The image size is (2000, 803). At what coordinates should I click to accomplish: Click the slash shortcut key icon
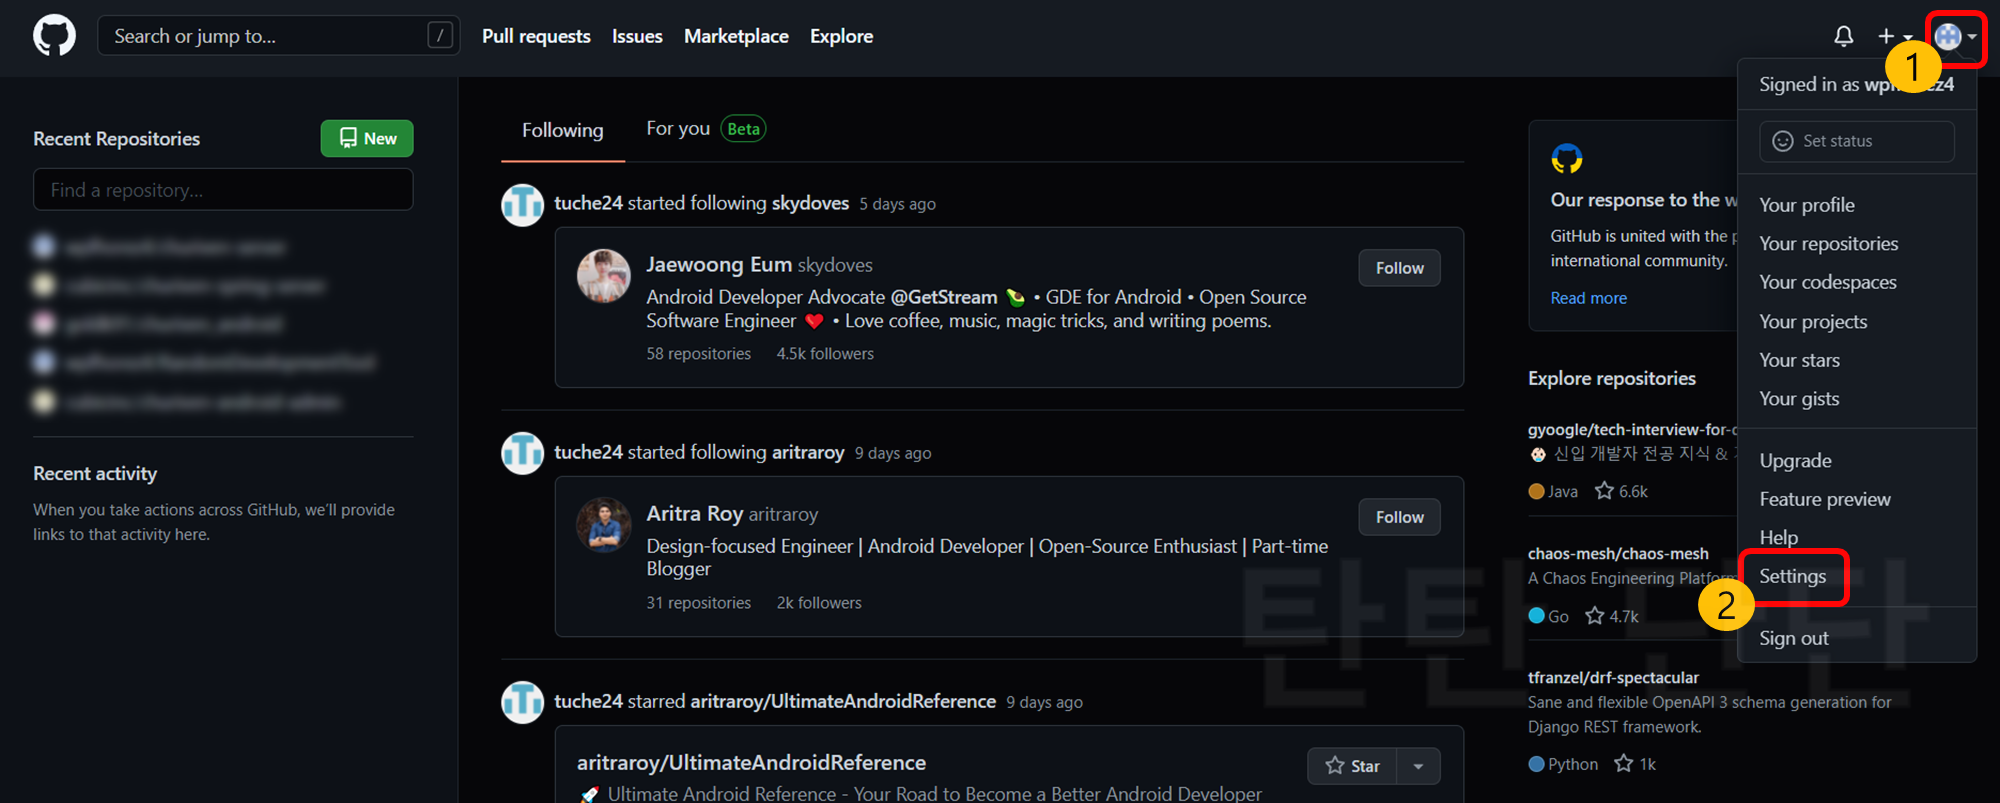(x=440, y=36)
